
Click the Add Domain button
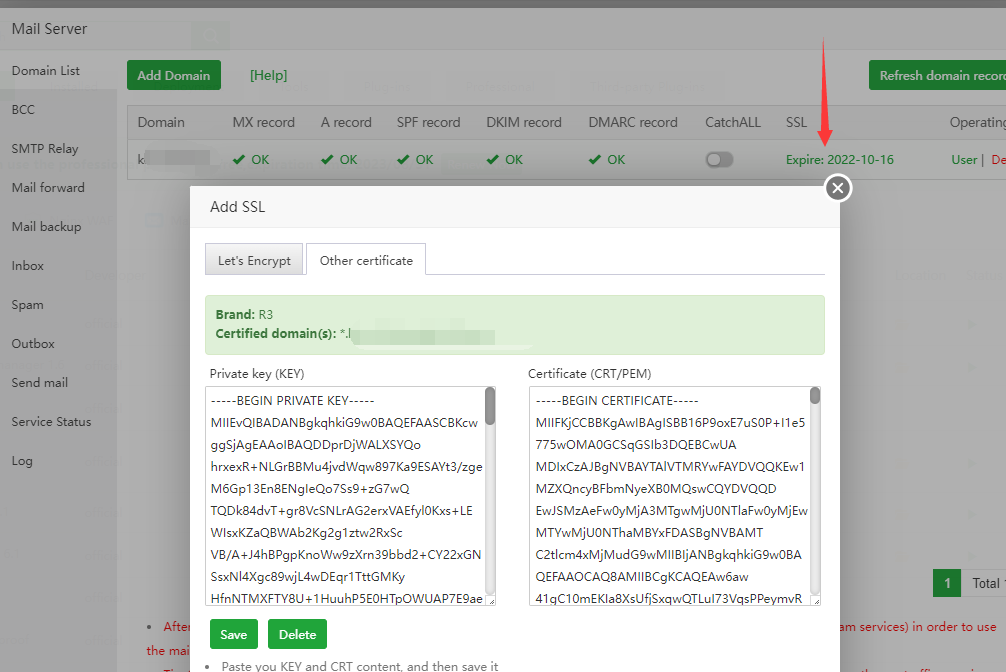point(174,75)
